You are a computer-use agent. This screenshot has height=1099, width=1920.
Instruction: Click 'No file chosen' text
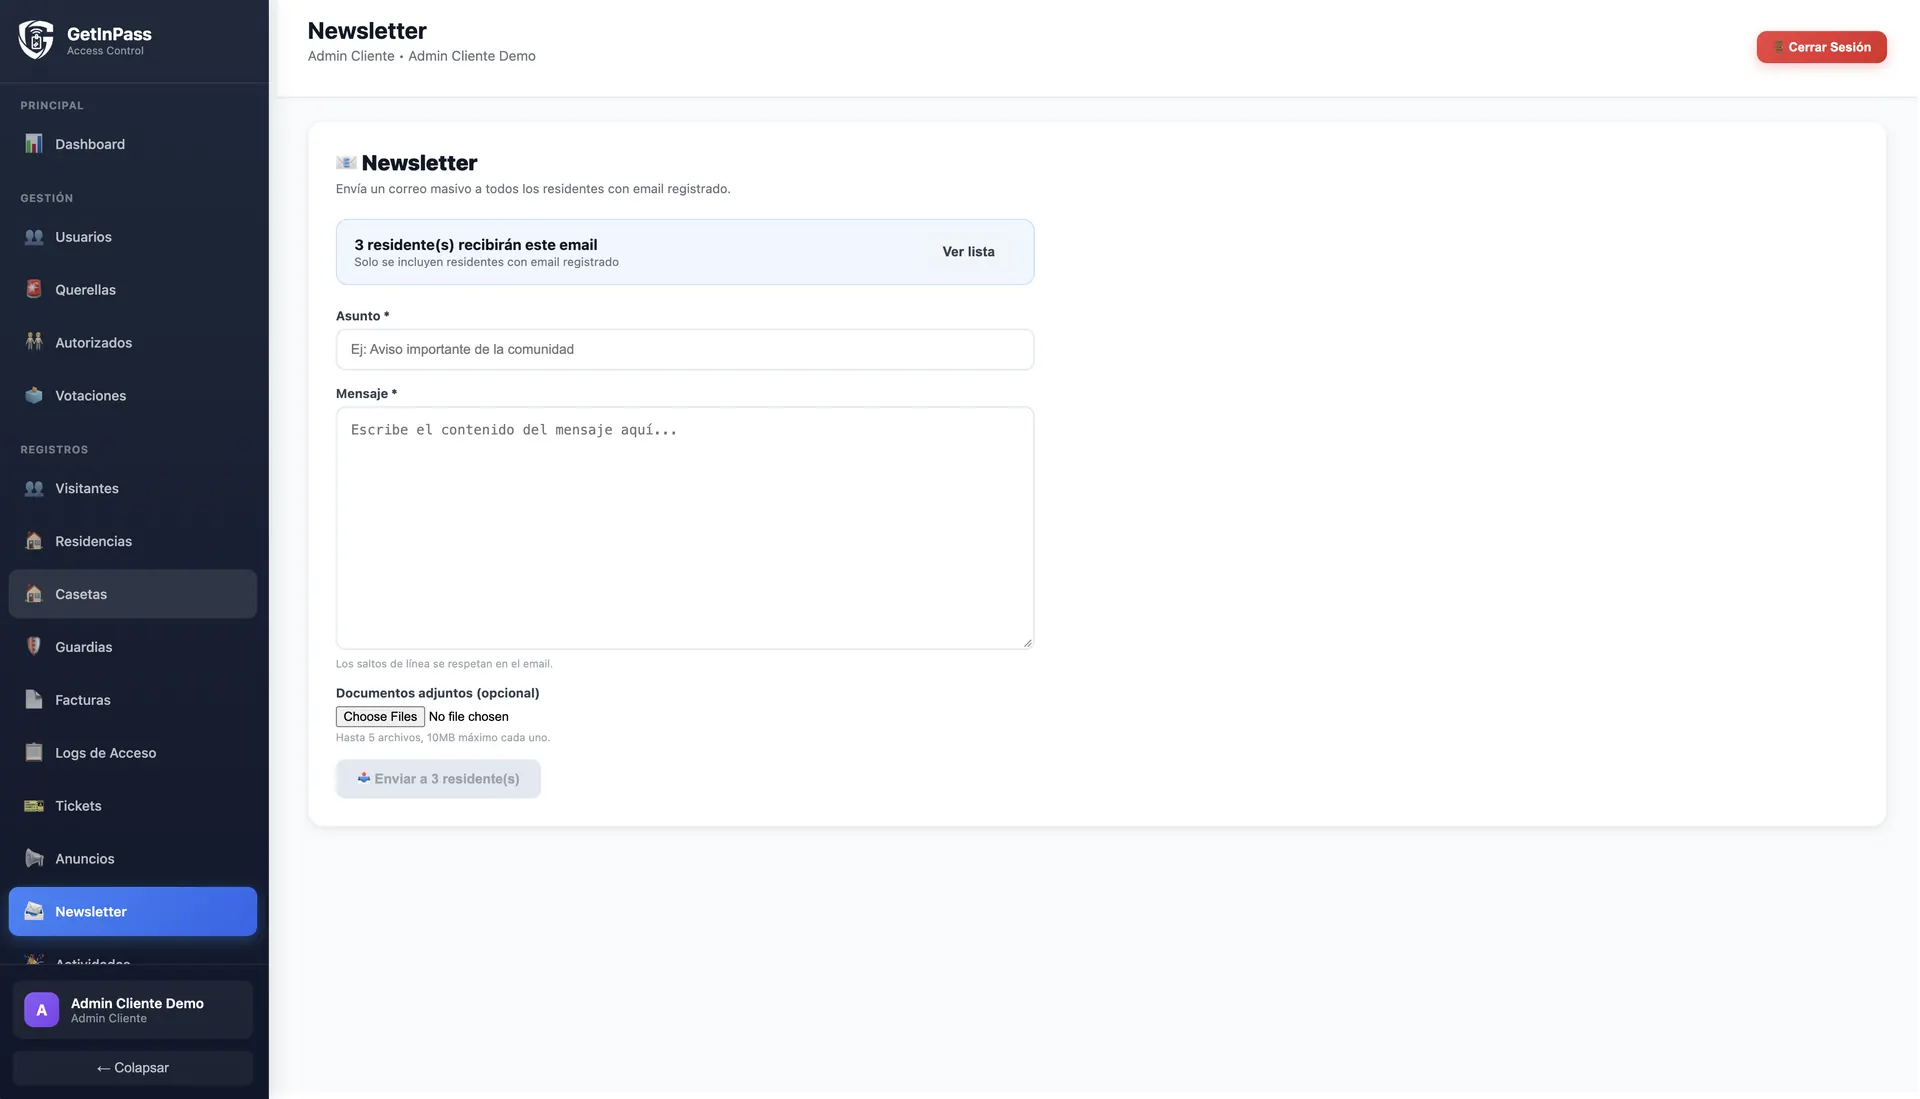click(x=469, y=717)
